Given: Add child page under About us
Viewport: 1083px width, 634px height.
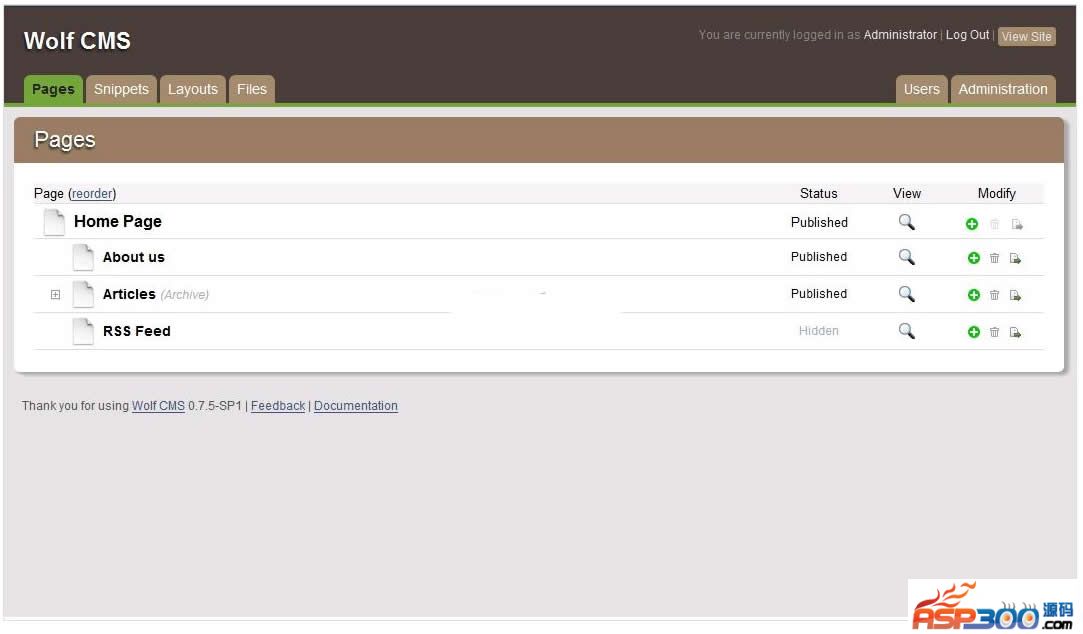Looking at the screenshot, I should pos(974,258).
